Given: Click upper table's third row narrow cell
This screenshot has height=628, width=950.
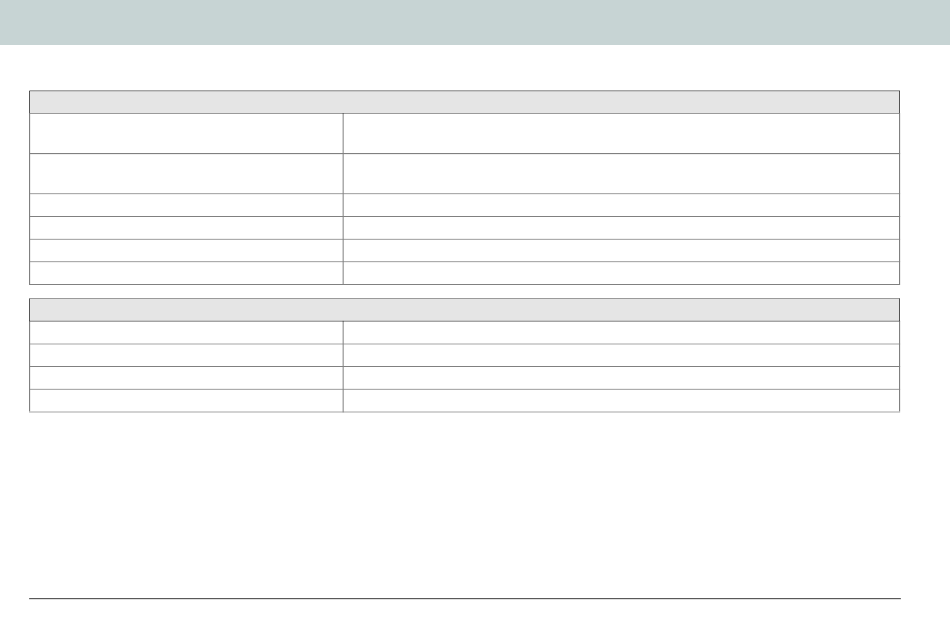Looking at the screenshot, I should pyautogui.click(x=186, y=205).
